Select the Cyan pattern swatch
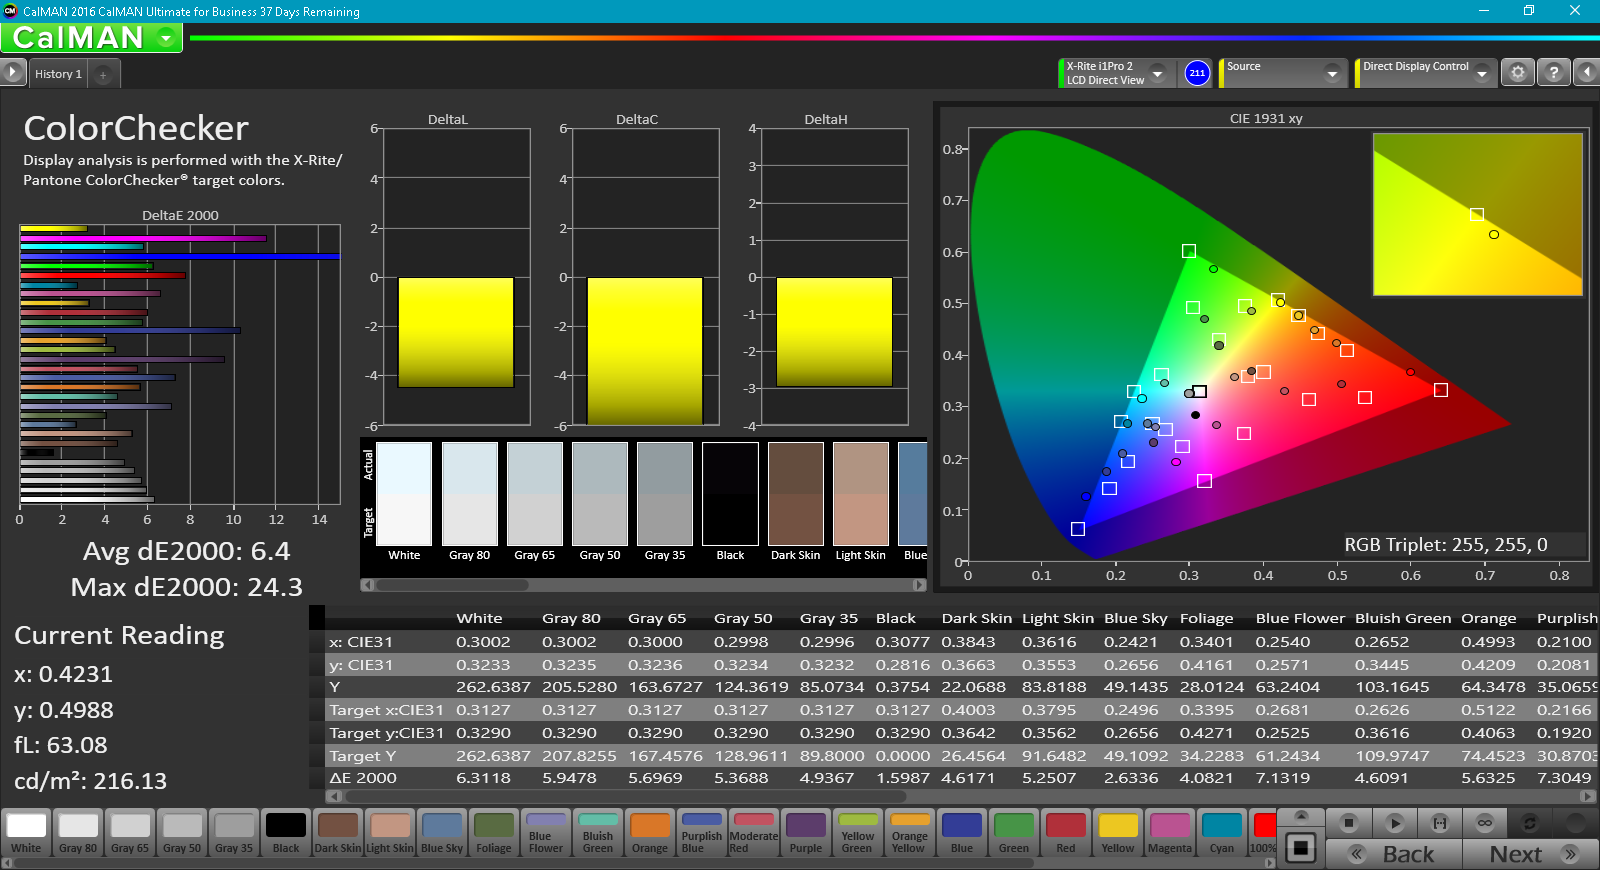Viewport: 1600px width, 870px height. point(1222,832)
